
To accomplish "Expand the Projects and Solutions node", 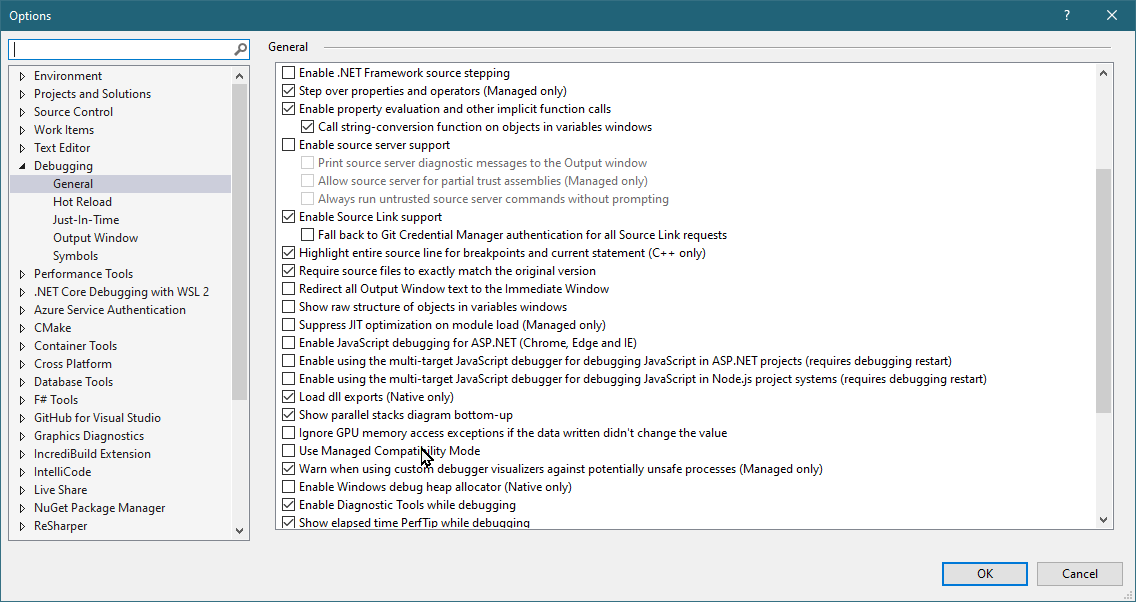I will click(x=22, y=94).
